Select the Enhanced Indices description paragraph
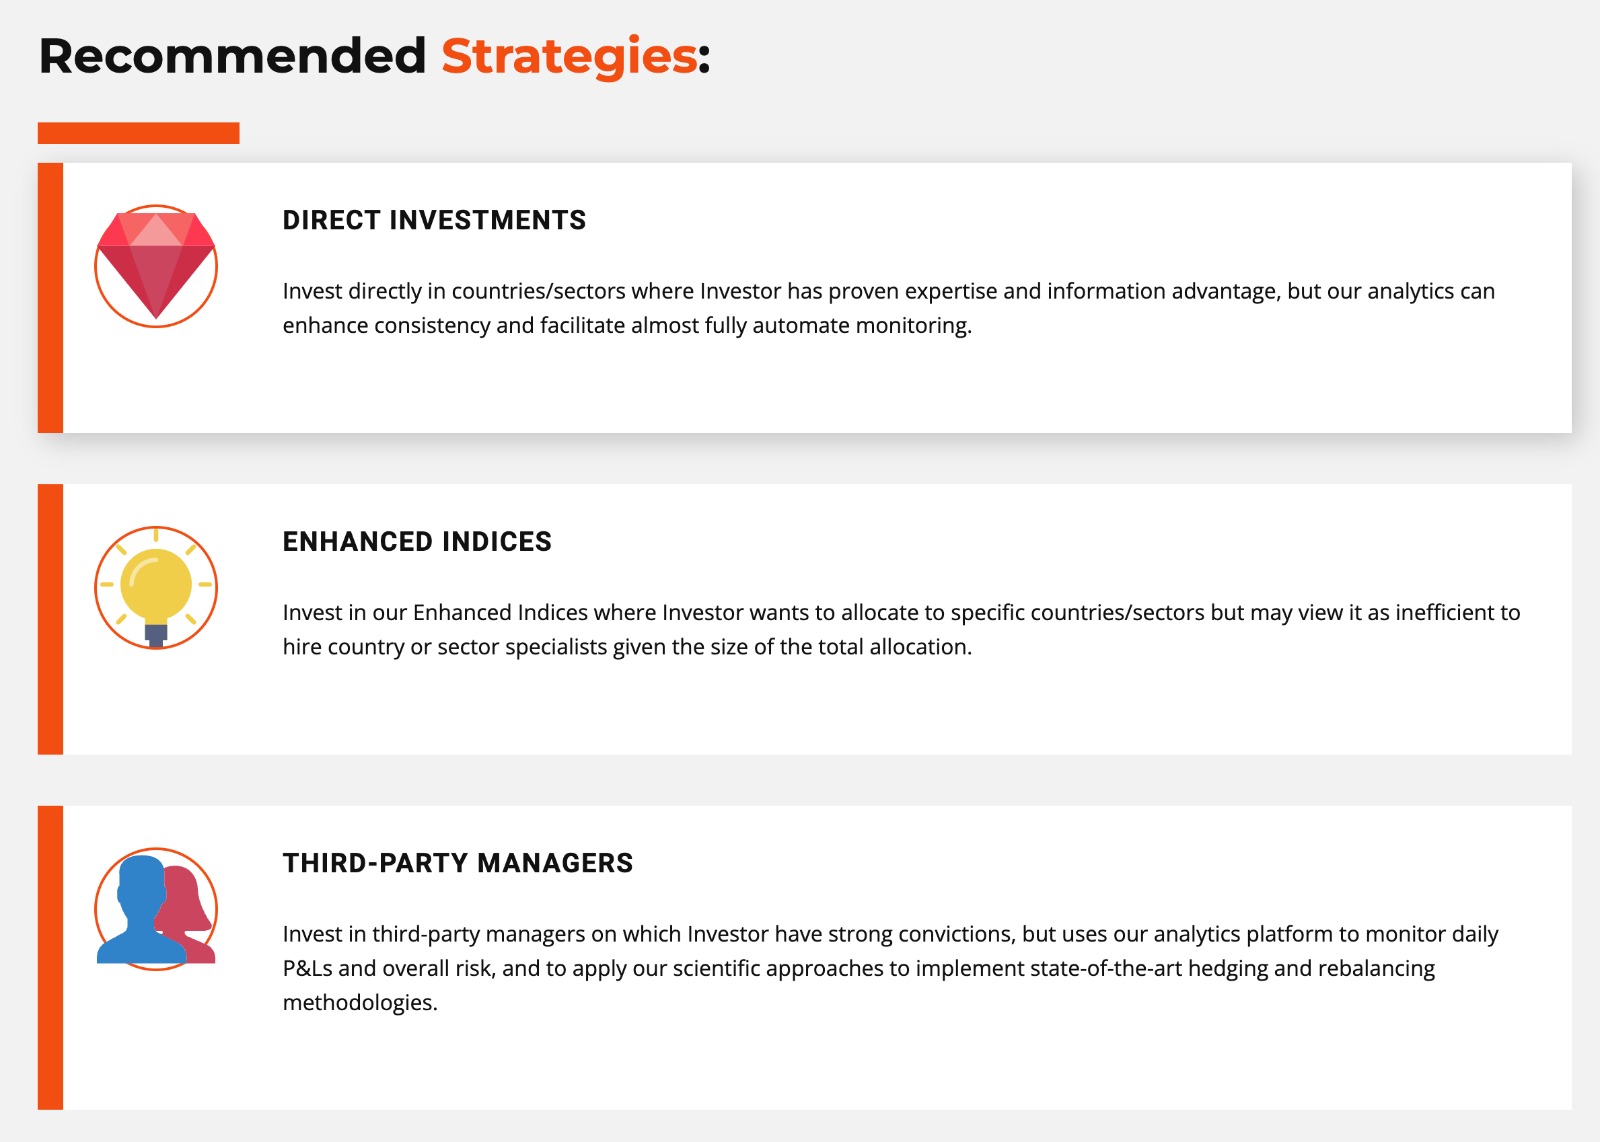 (x=901, y=629)
